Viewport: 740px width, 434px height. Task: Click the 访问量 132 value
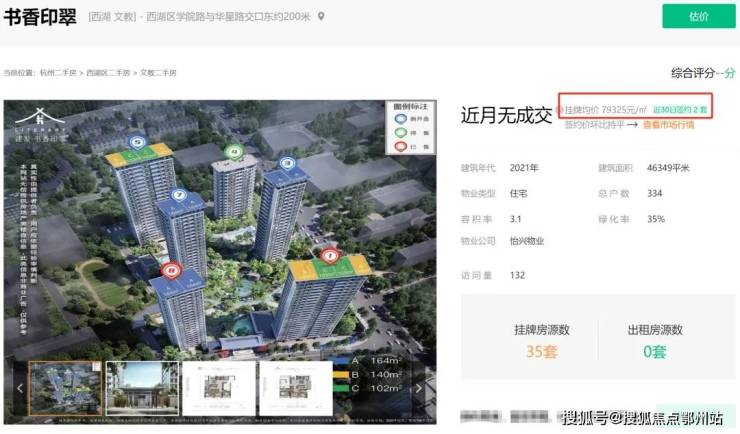pos(517,275)
